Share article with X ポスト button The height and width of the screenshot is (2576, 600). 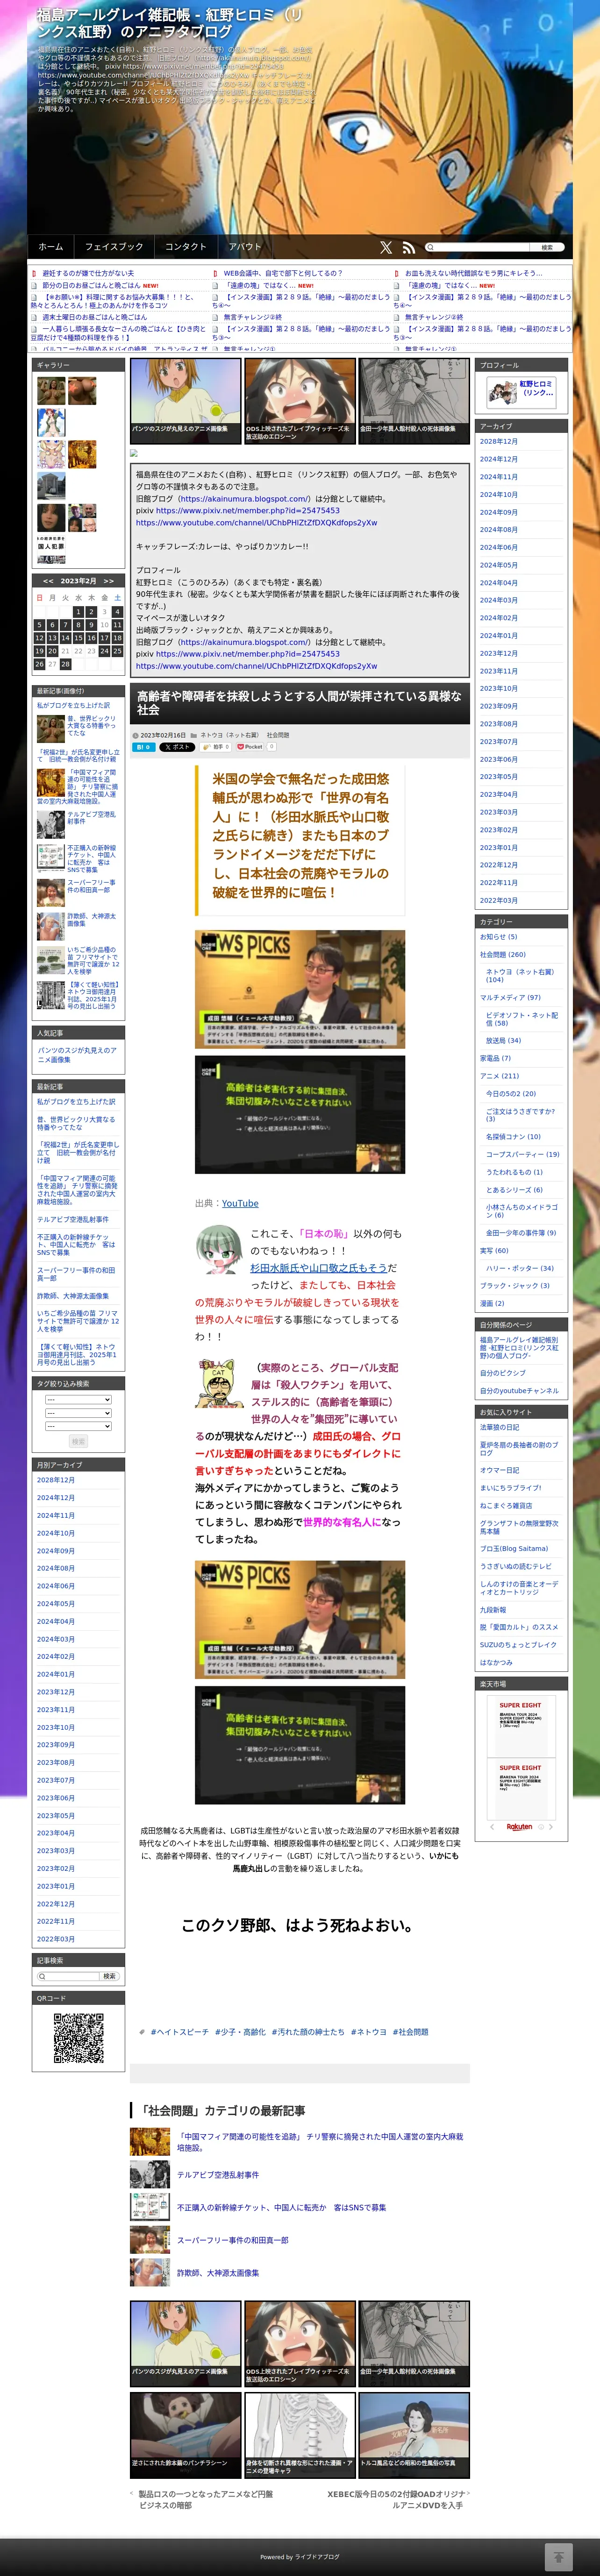click(x=178, y=747)
